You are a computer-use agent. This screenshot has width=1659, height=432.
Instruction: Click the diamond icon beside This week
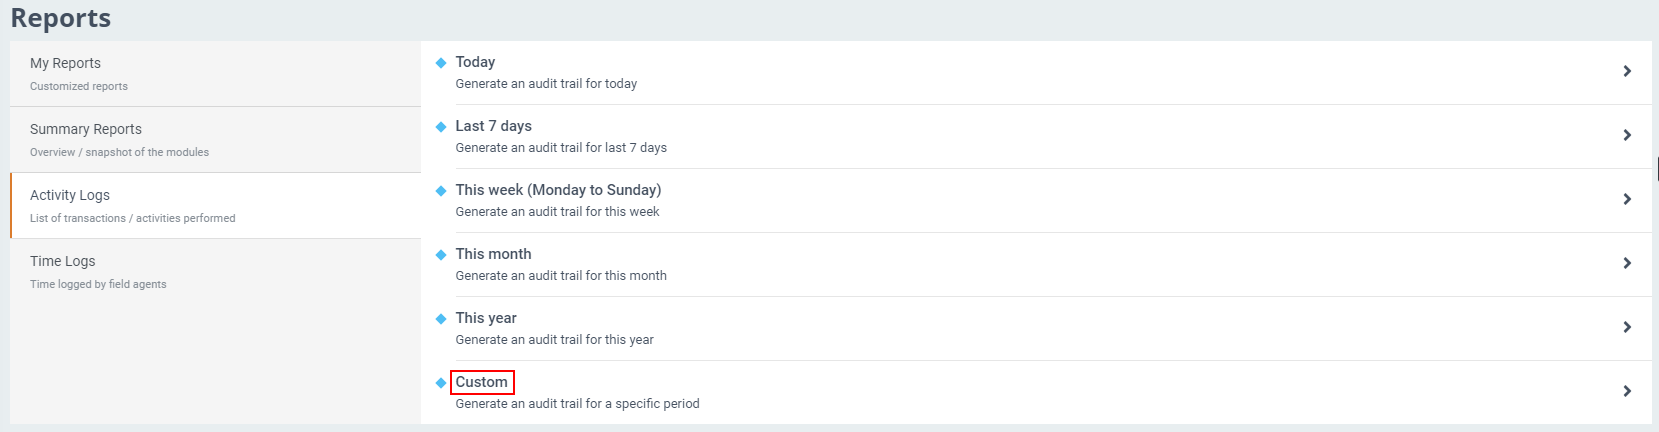(x=441, y=191)
